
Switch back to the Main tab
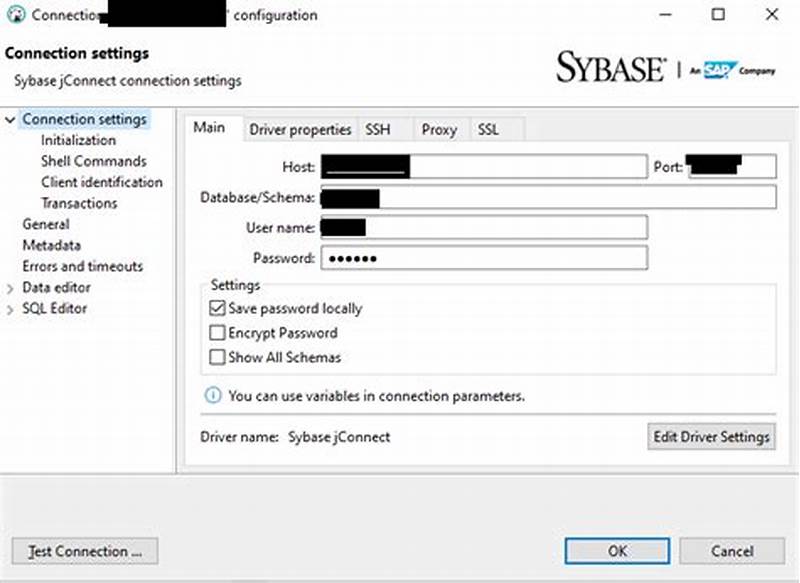point(210,128)
